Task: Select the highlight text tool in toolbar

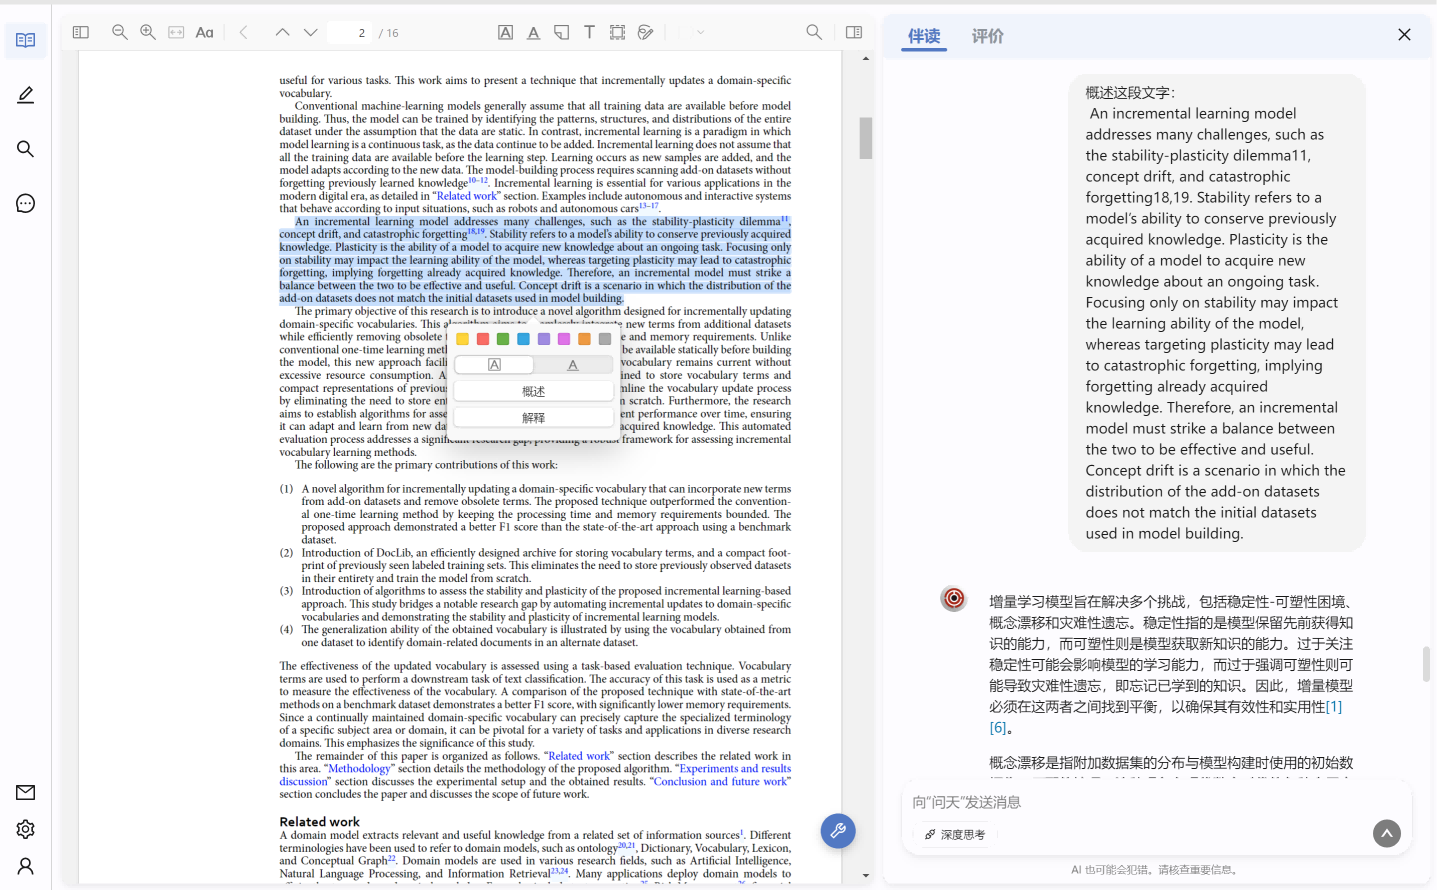Action: (x=506, y=33)
